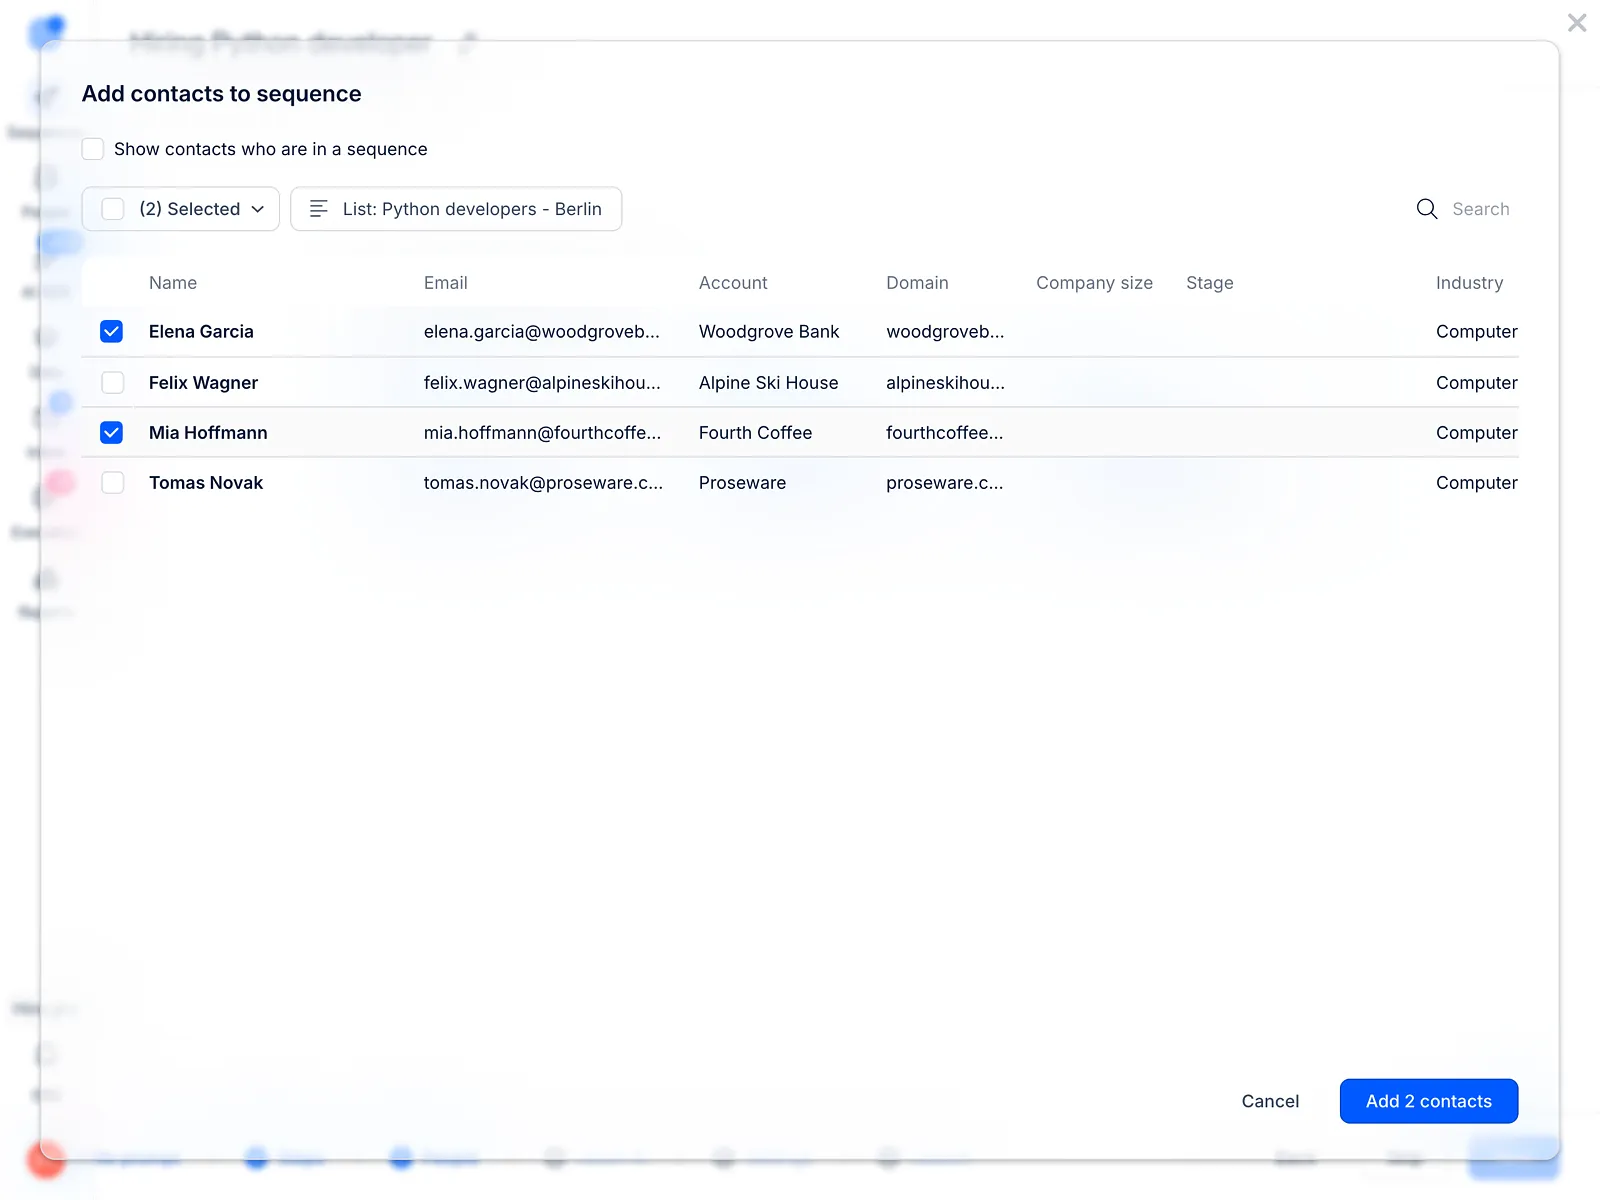Click the mia.hoffmann@fourthcoffe... email
1600x1200 pixels.
(542, 433)
